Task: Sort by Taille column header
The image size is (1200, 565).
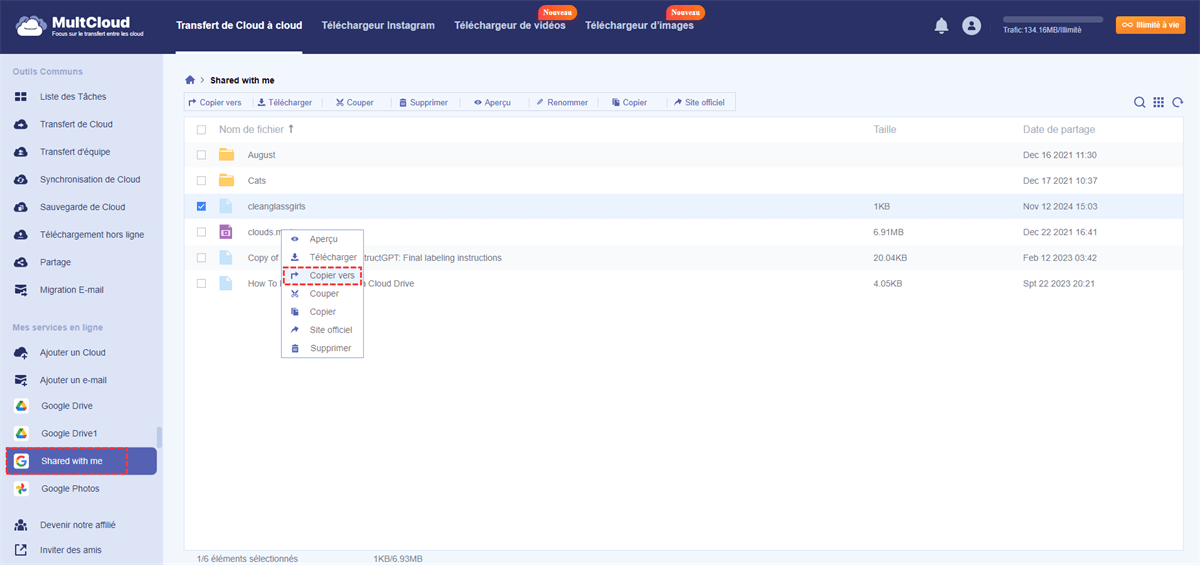Action: (885, 129)
